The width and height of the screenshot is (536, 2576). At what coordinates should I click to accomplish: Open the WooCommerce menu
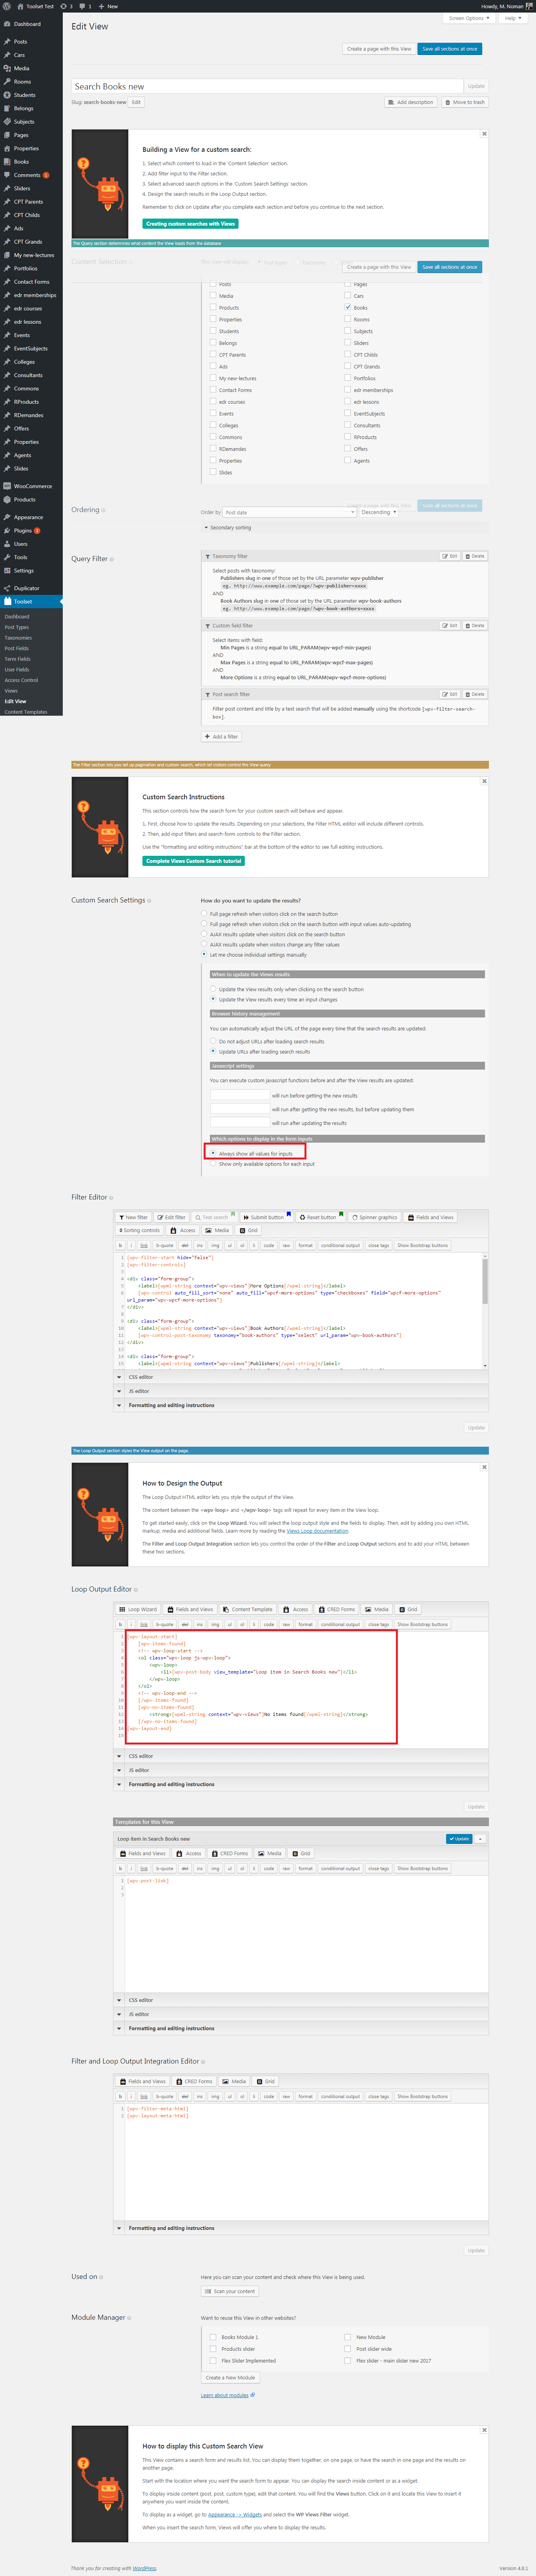click(32, 486)
